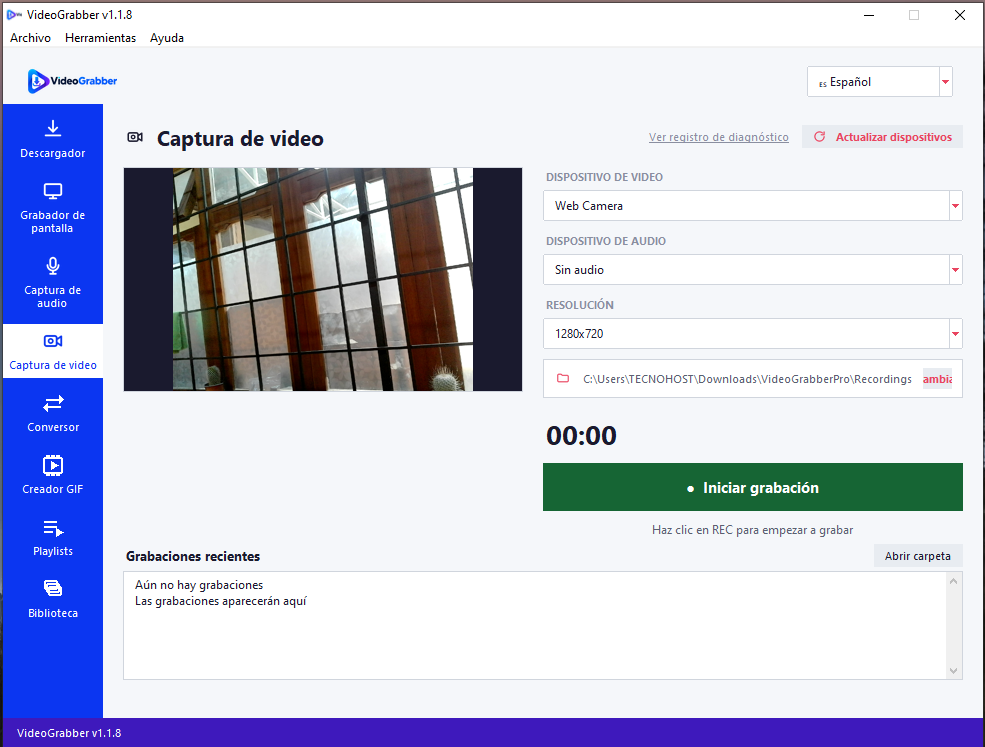Click the Playlists sidebar label
985x747 pixels.
click(x=53, y=551)
